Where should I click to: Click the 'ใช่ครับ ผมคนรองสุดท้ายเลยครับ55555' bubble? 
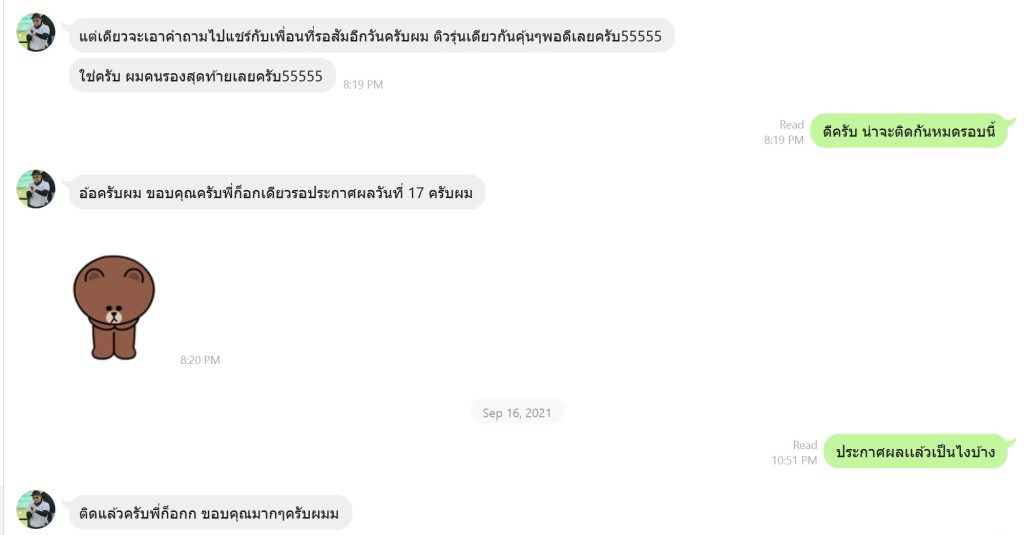[x=202, y=76]
